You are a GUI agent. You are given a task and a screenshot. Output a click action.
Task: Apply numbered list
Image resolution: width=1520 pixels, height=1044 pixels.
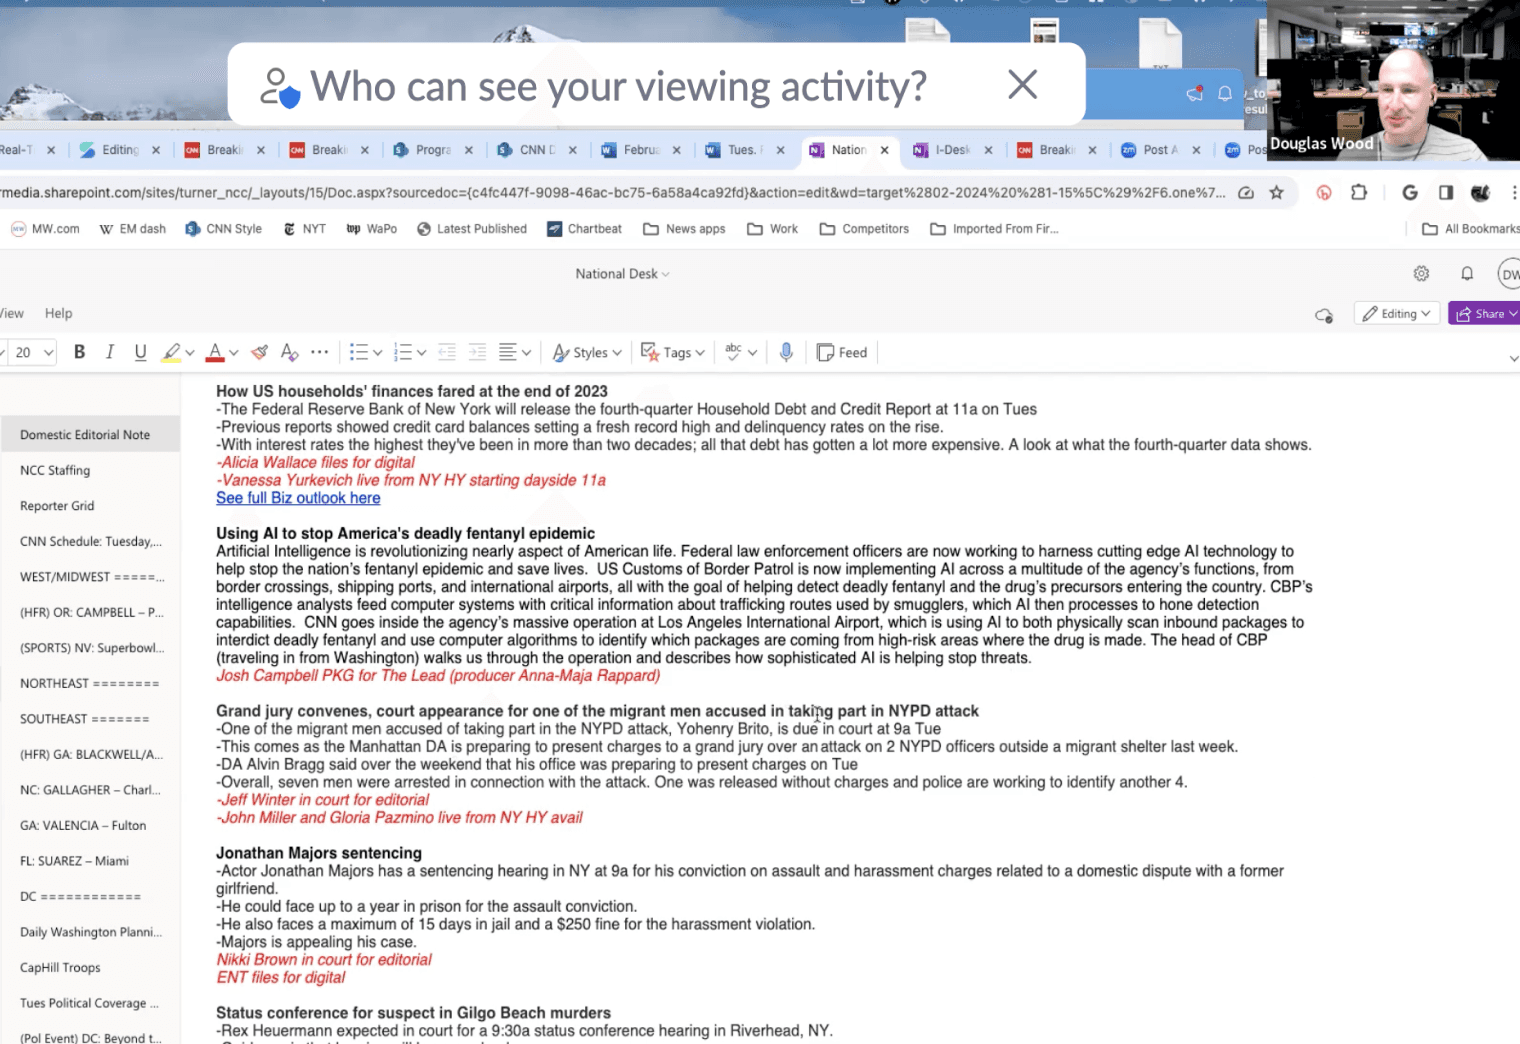pyautogui.click(x=402, y=352)
